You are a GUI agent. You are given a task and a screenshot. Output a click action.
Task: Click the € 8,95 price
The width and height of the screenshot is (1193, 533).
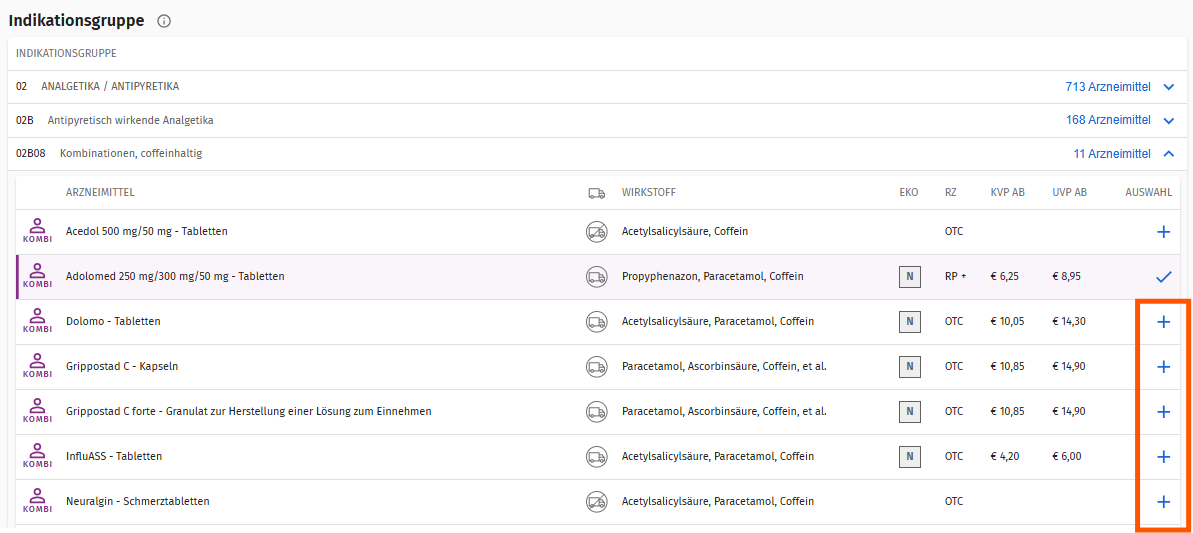(x=1066, y=276)
